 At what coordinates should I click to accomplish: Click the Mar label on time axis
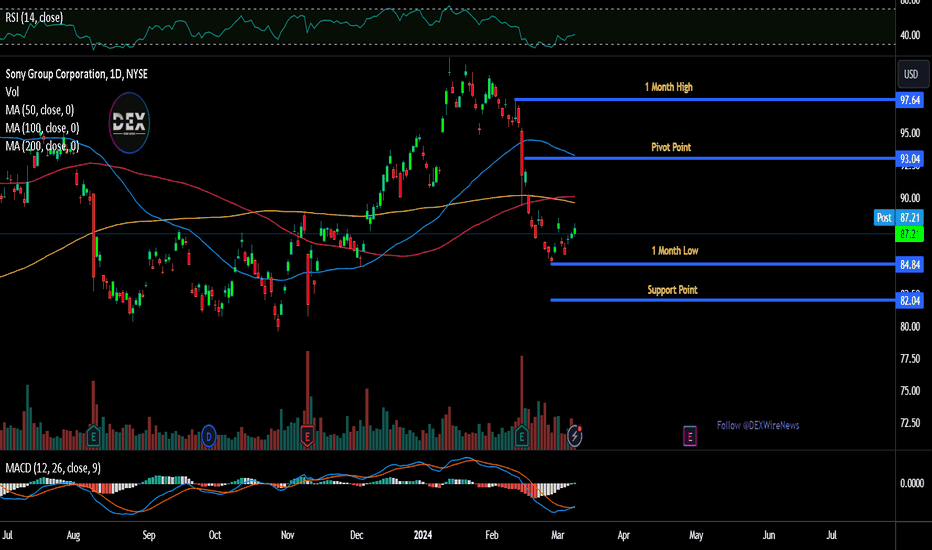point(558,535)
